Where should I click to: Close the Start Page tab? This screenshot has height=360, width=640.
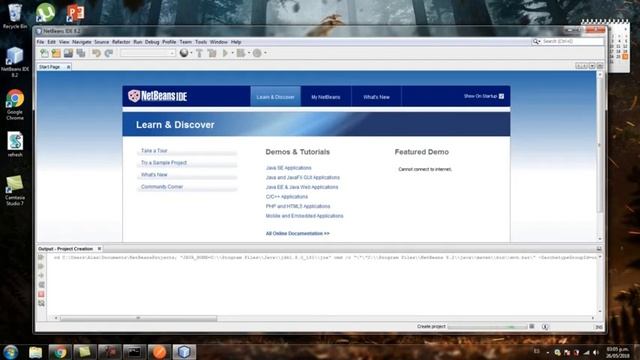click(x=68, y=67)
